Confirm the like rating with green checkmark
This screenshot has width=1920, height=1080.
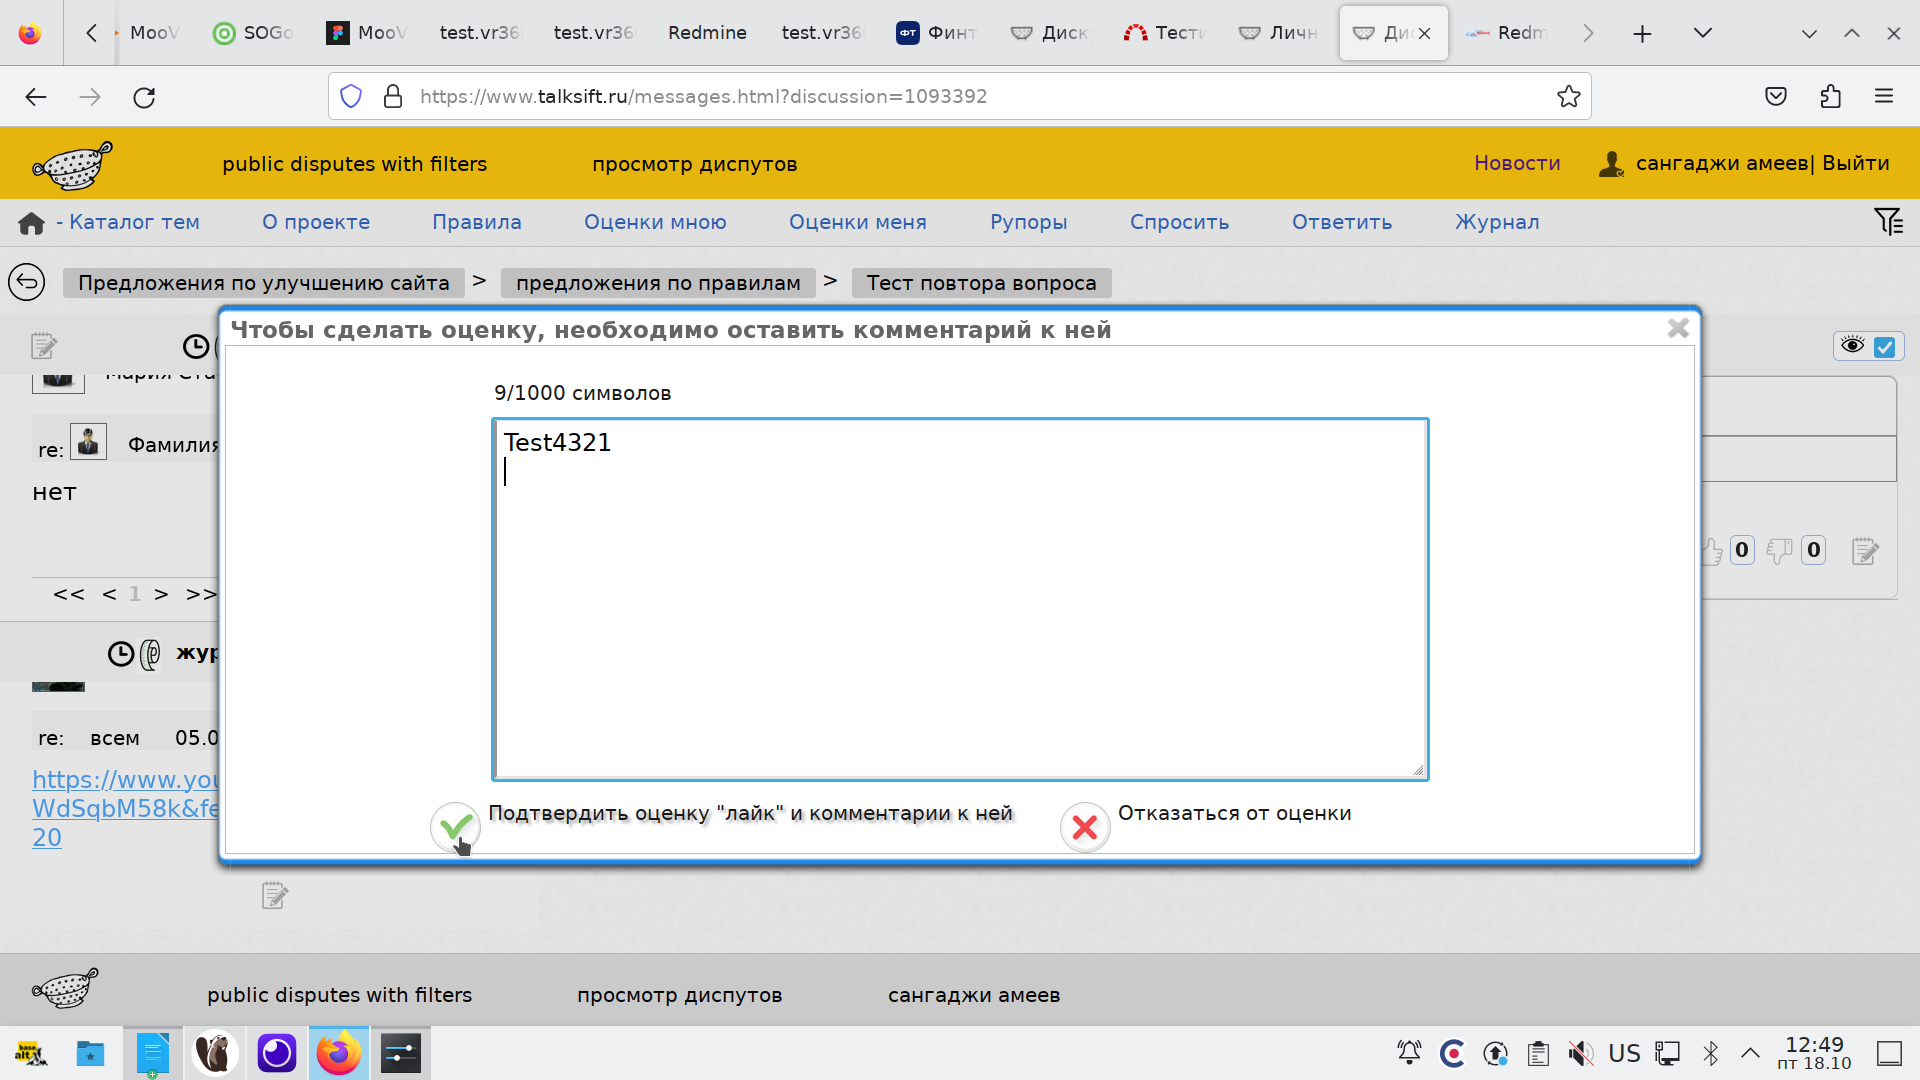(455, 827)
